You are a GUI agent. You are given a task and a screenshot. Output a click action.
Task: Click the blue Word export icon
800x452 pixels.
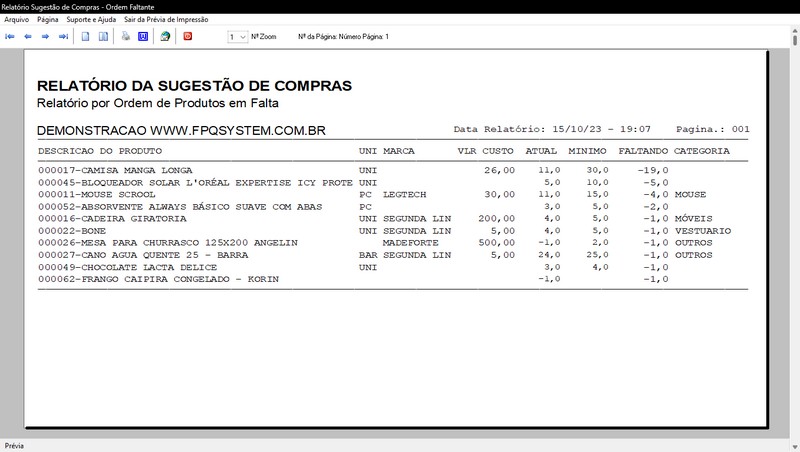tap(143, 37)
